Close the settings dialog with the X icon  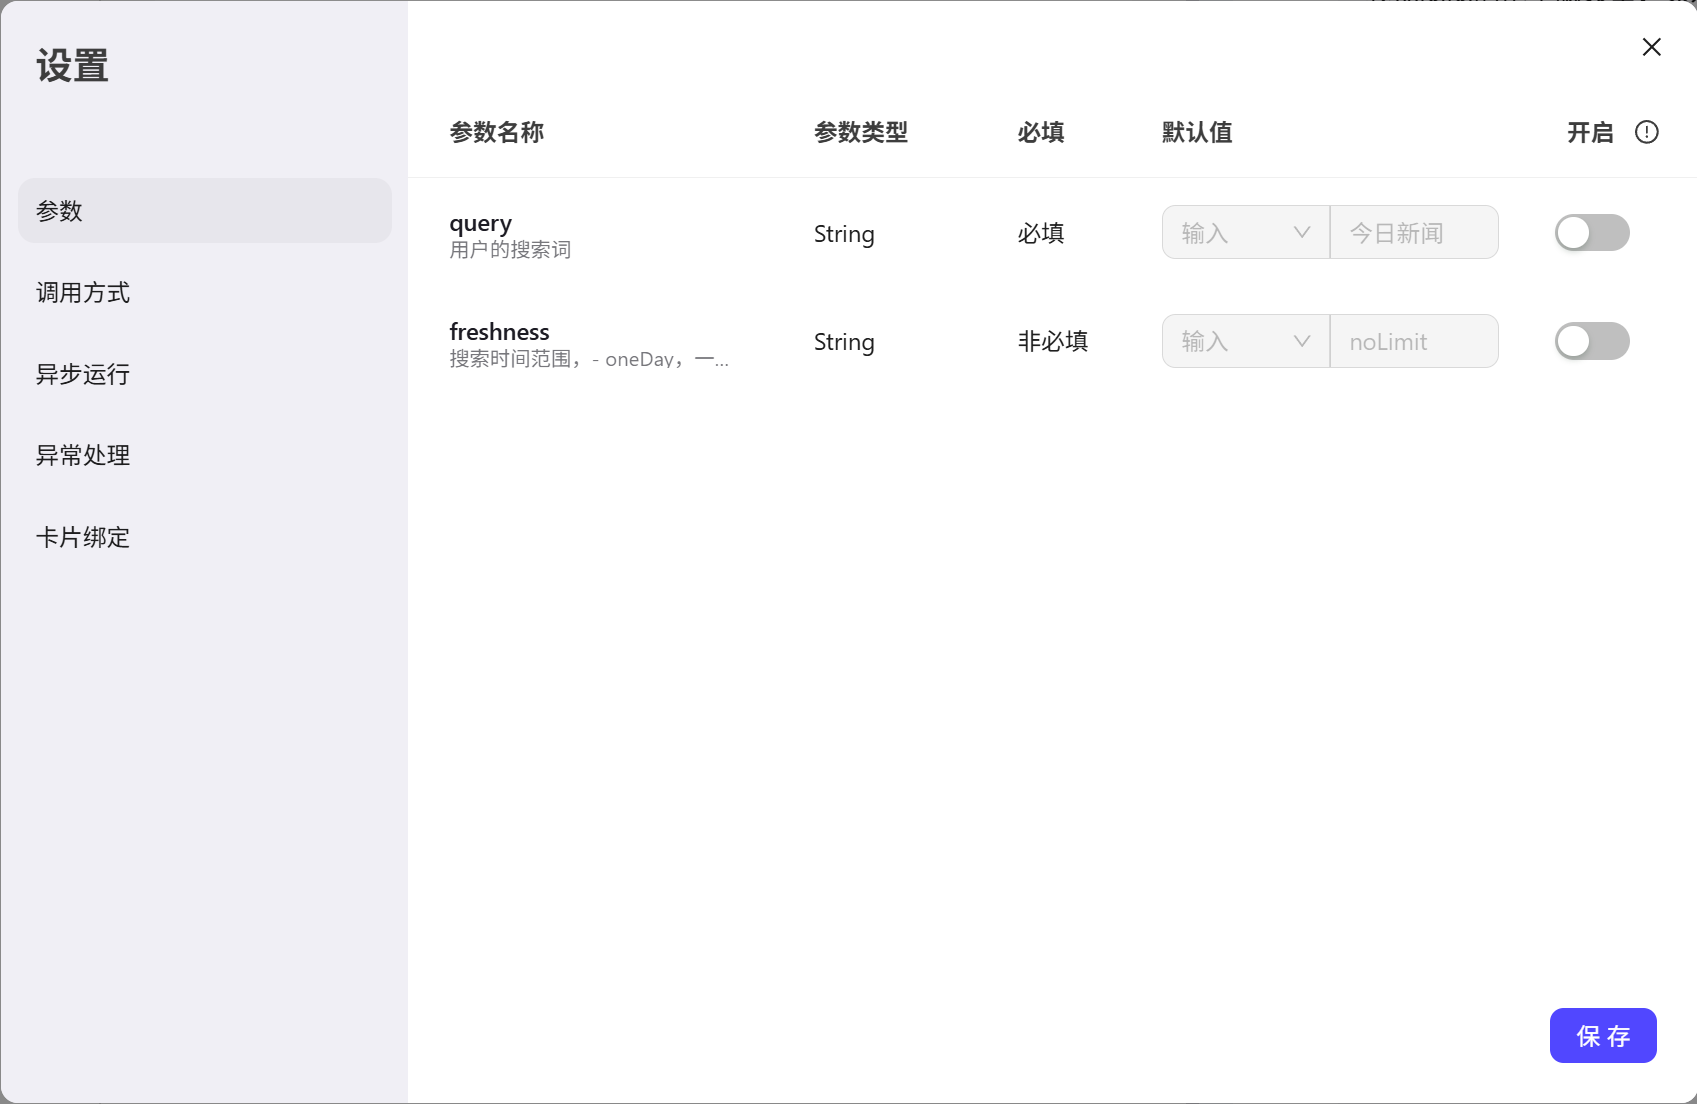tap(1651, 47)
